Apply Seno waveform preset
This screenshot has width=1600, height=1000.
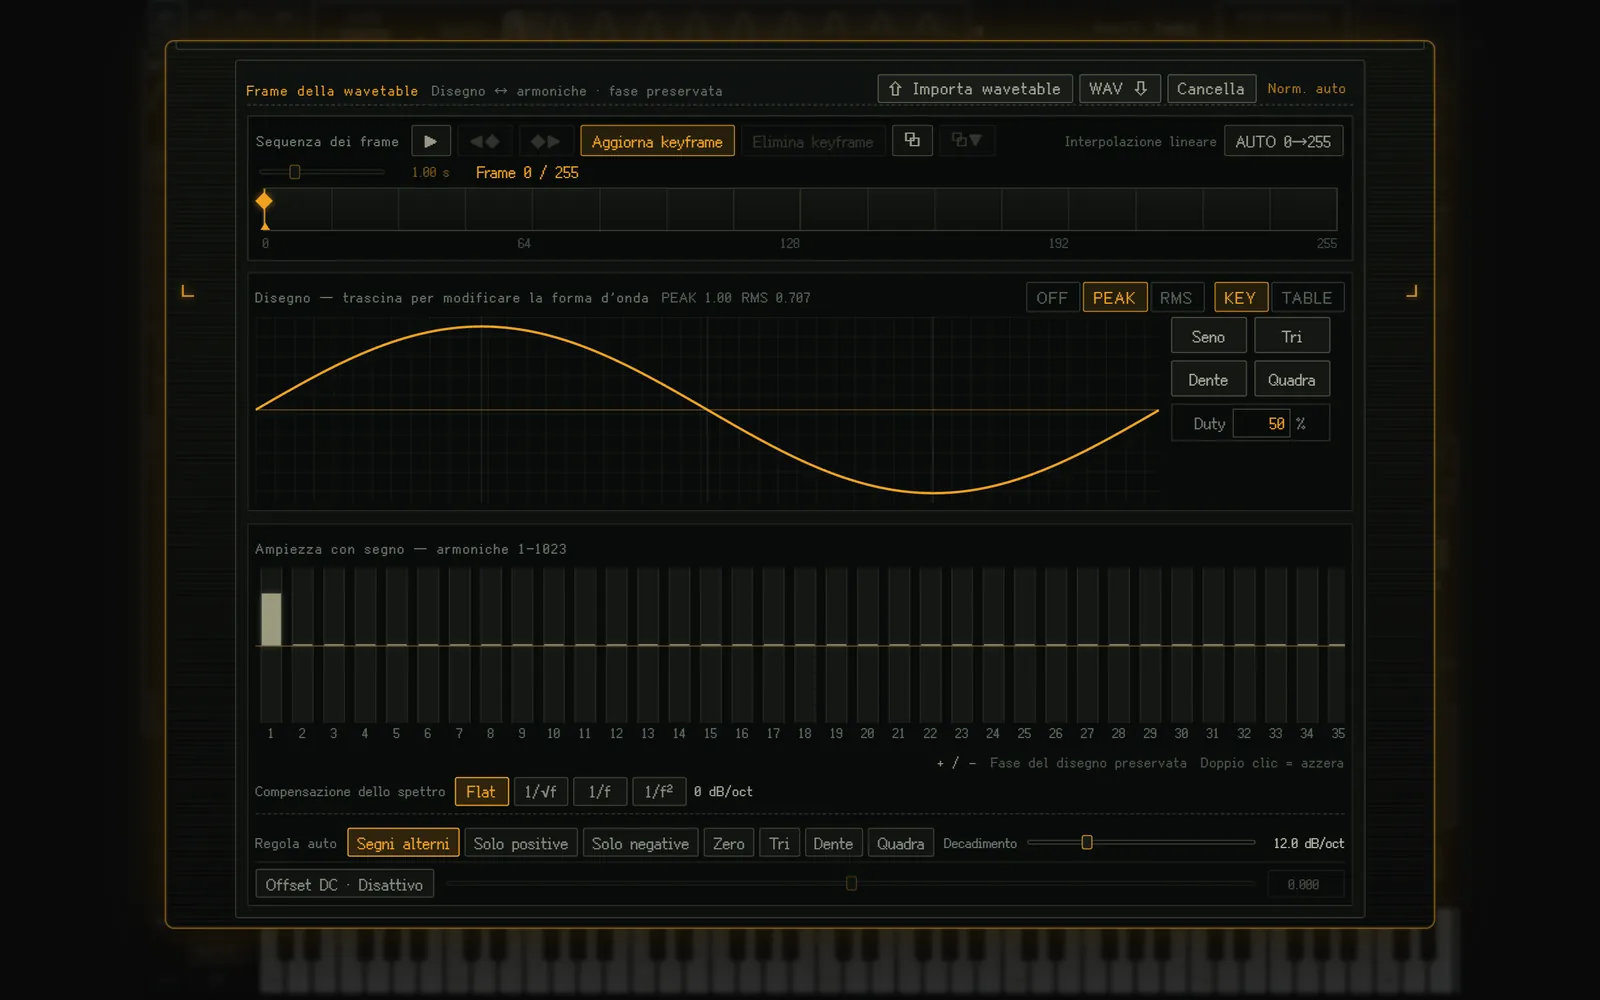click(1208, 336)
